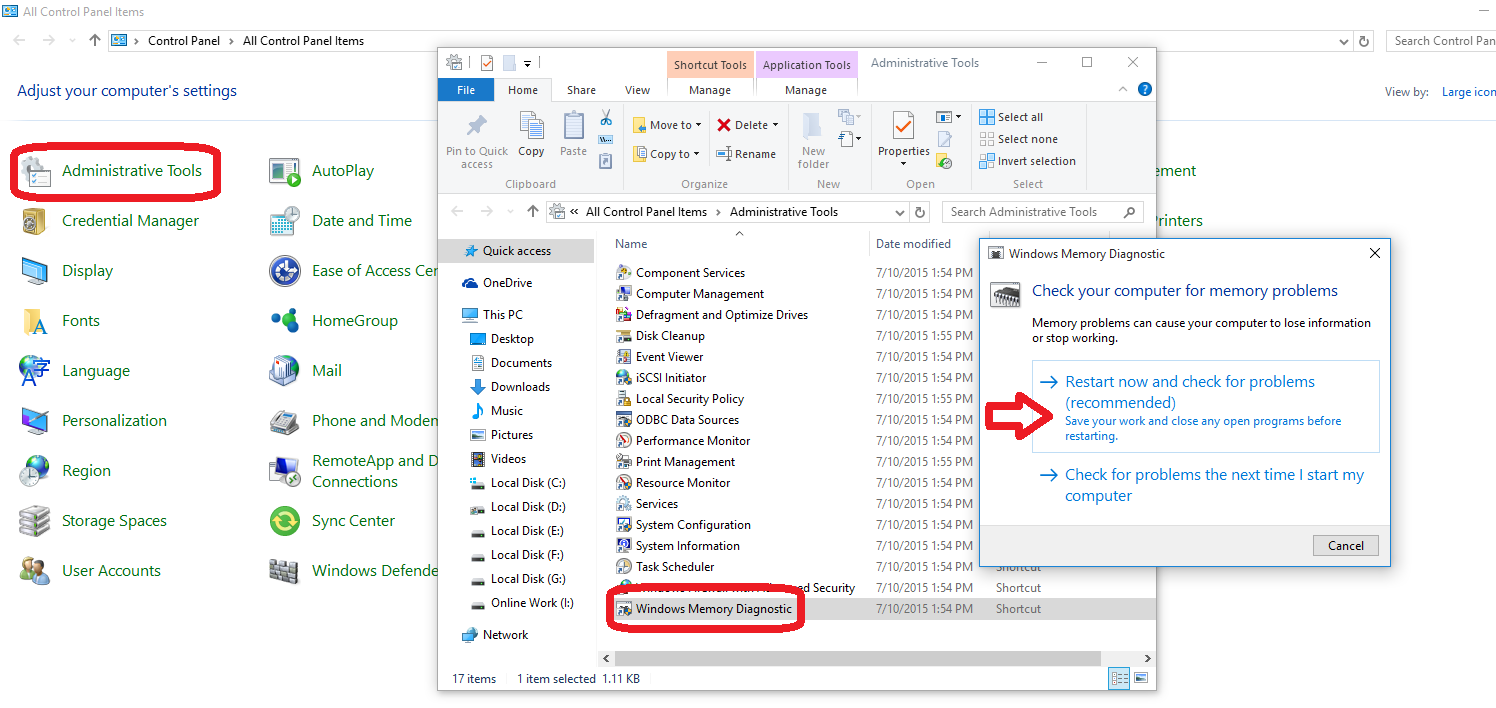
Task: Refresh the Control Panel window address bar
Action: tap(1364, 41)
